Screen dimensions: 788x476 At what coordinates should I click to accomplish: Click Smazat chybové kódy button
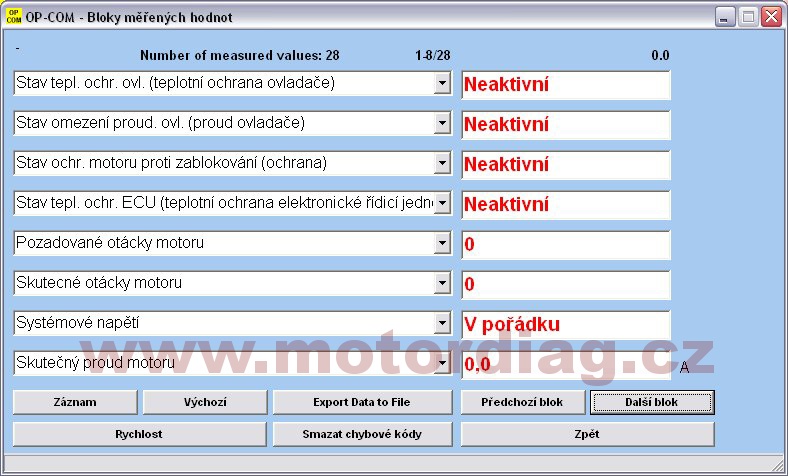362,434
